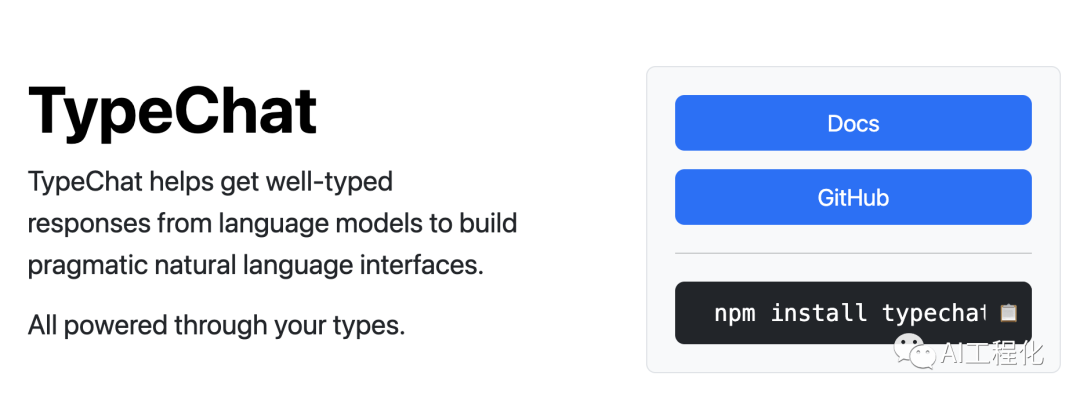
Task: Click the "responses from language models to build" line
Action: click(x=272, y=222)
